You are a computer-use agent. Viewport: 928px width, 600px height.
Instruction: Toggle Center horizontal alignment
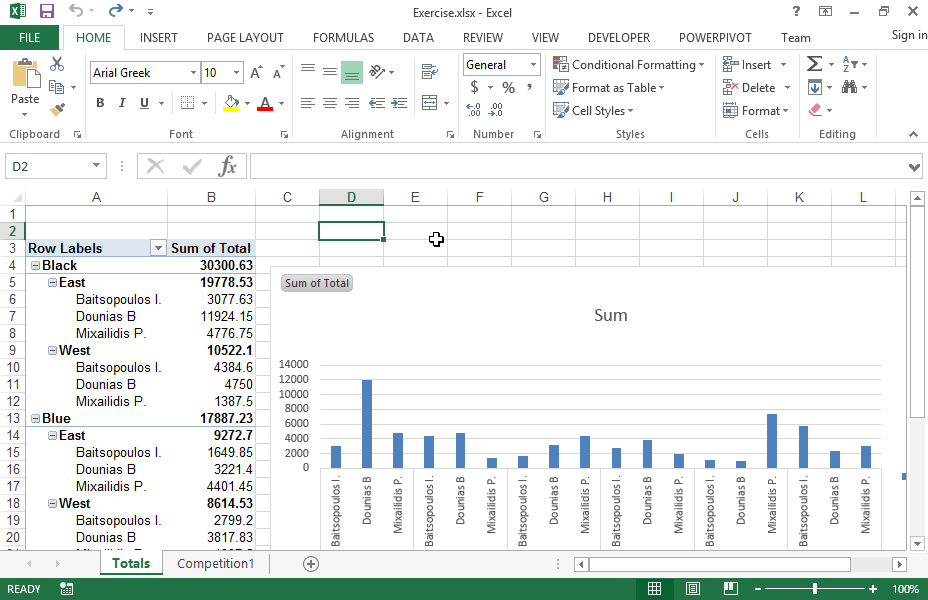[x=330, y=104]
